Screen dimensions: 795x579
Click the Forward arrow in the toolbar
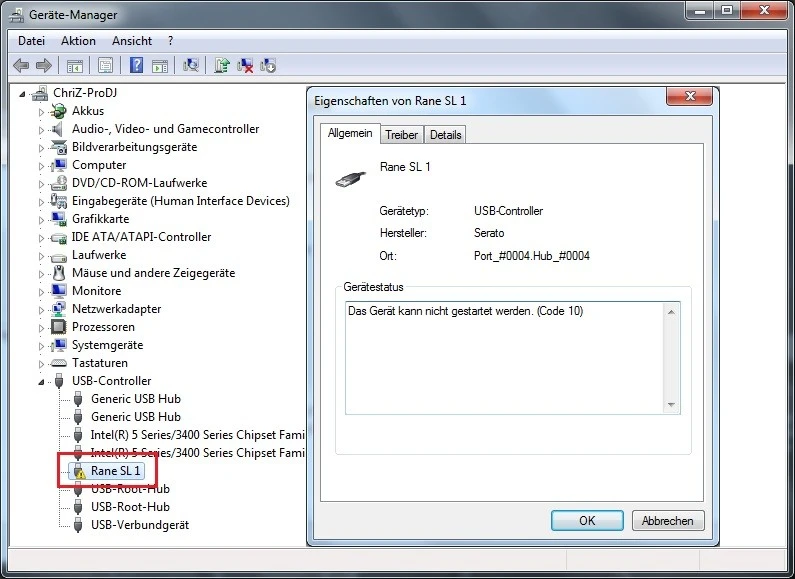(x=43, y=66)
